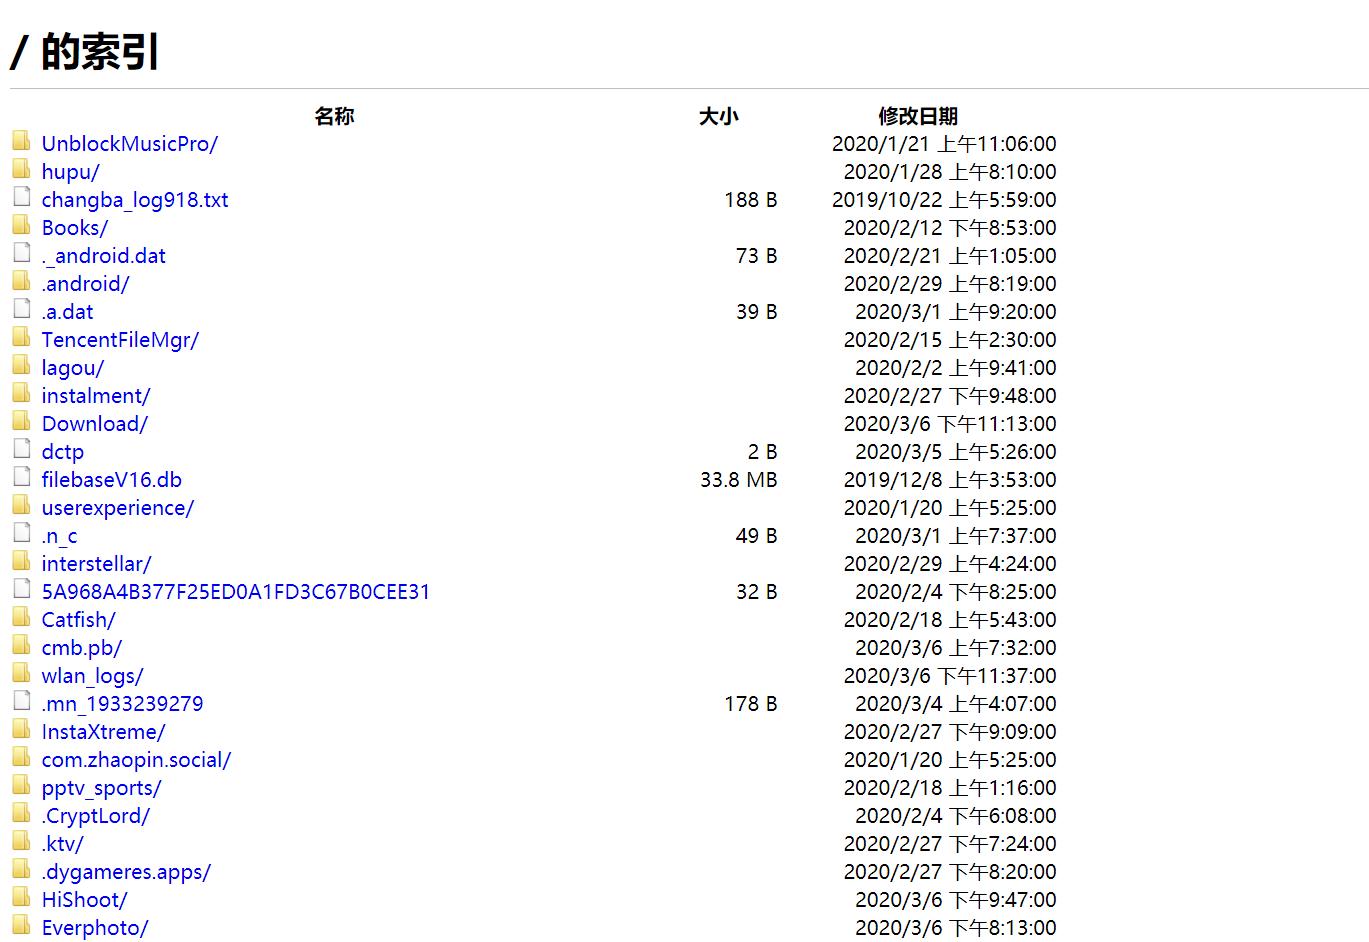Open file link 5A968A4B377F25ED0A1FD3C67B0CEE31
Image resolution: width=1369 pixels, height=942 pixels.
(236, 592)
